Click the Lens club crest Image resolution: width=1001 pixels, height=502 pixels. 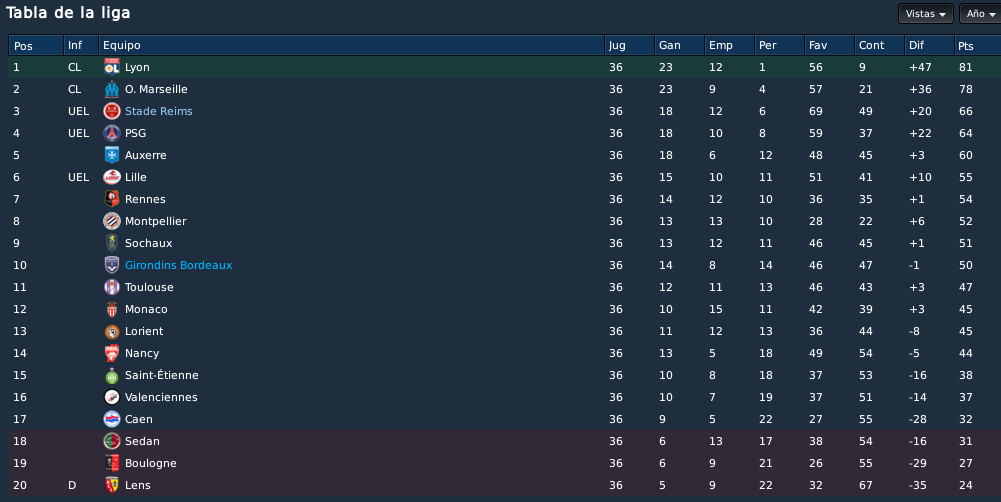pos(112,485)
